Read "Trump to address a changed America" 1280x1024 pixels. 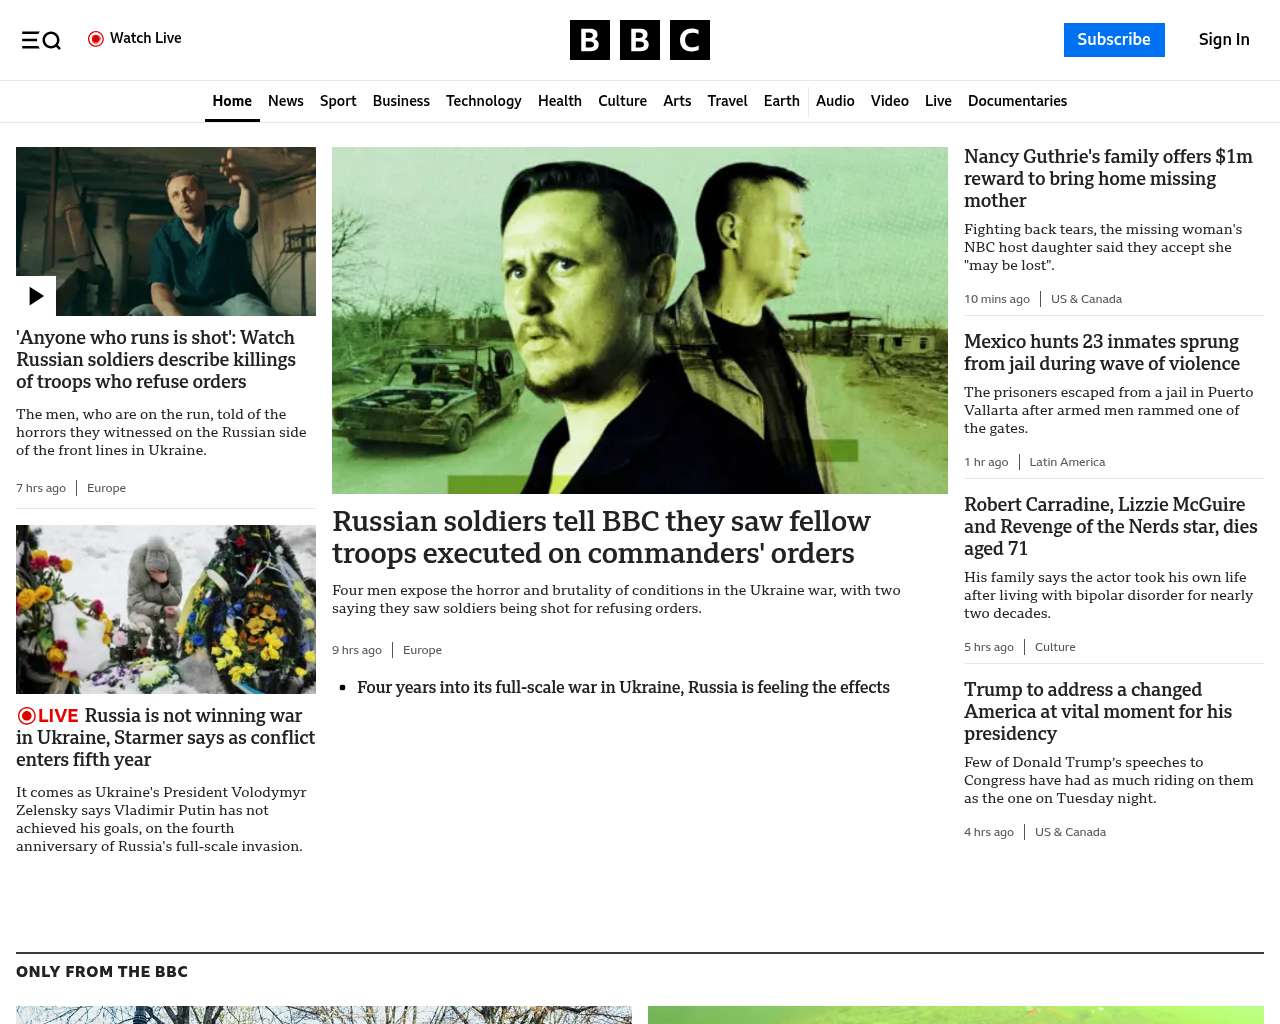[1098, 711]
